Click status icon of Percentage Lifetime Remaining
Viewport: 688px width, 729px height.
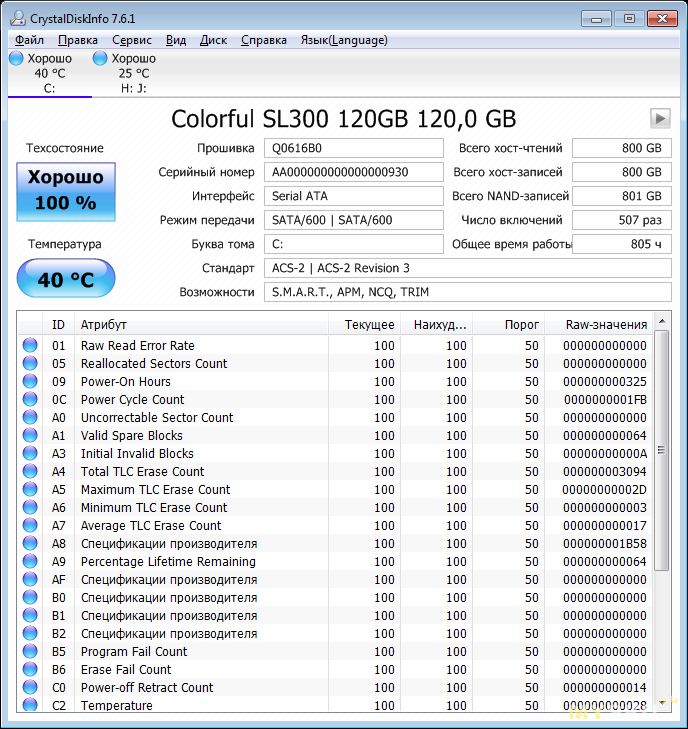pyautogui.click(x=30, y=562)
